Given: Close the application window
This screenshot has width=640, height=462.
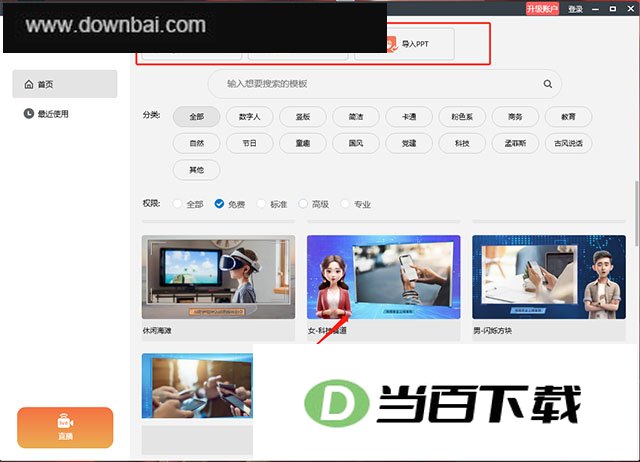Looking at the screenshot, I should (631, 9).
